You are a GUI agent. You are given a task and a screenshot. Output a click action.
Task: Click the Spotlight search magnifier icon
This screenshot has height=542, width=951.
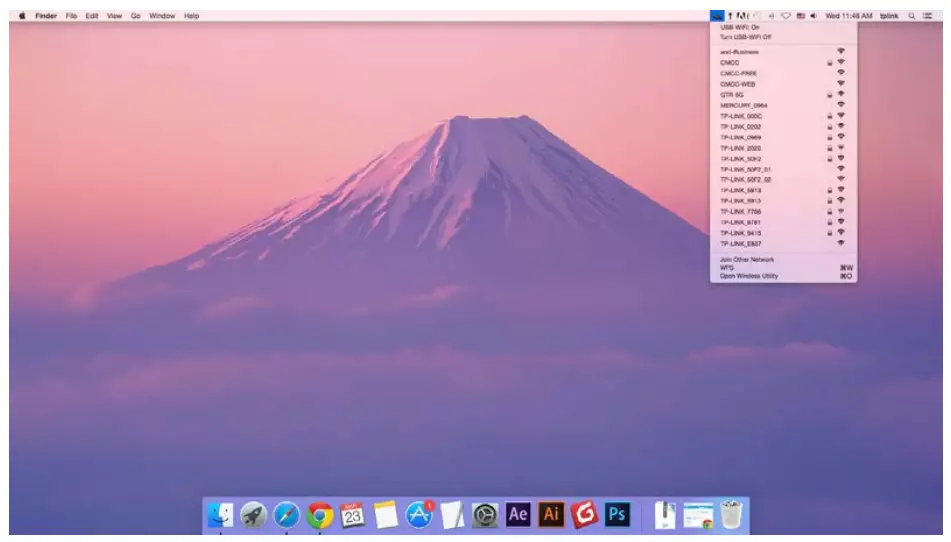(x=912, y=16)
